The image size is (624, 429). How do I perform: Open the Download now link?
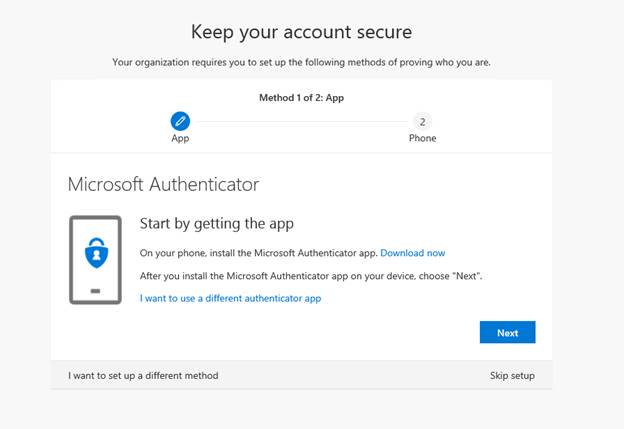(x=413, y=253)
